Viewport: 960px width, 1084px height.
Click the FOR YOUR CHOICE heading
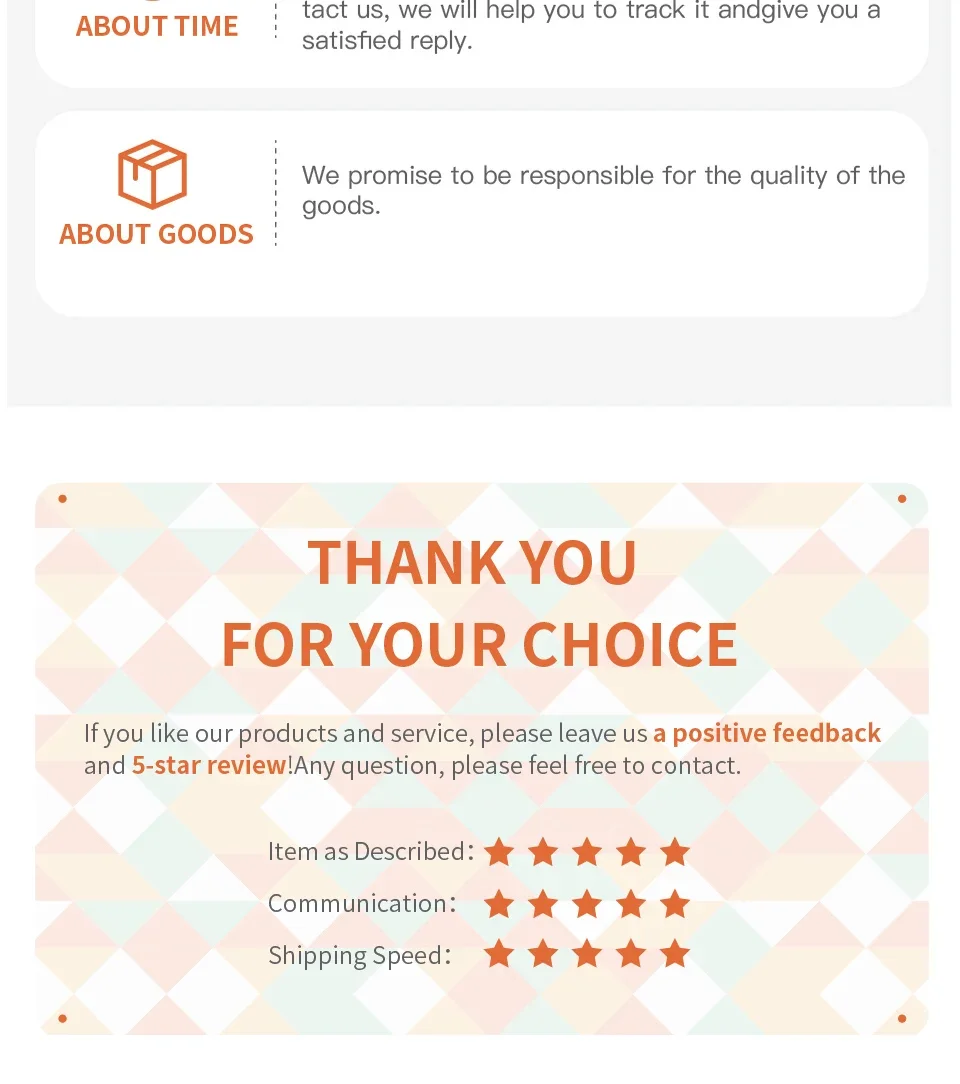(480, 645)
